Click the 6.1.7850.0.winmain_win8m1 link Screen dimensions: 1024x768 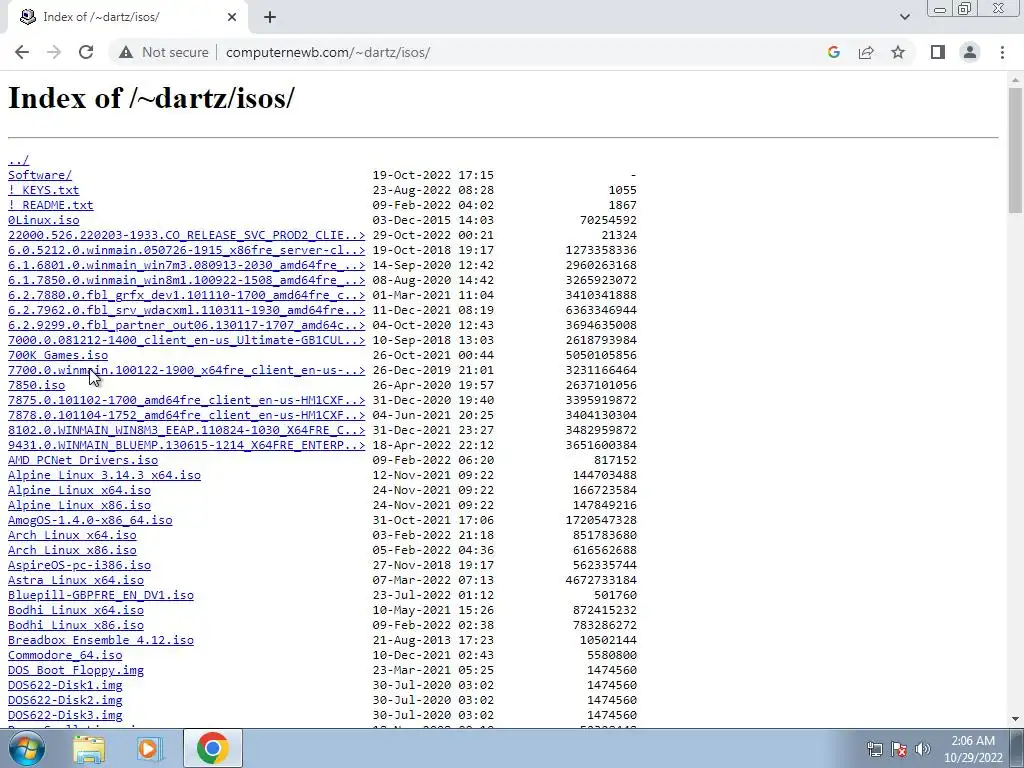click(x=186, y=280)
